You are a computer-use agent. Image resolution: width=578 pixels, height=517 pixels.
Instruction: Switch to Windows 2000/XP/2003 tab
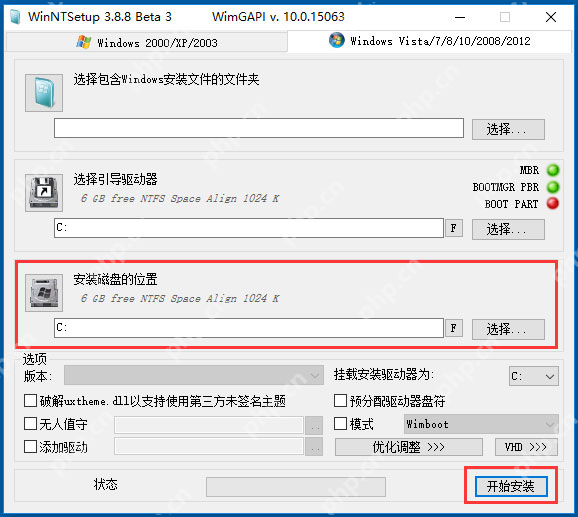click(147, 43)
